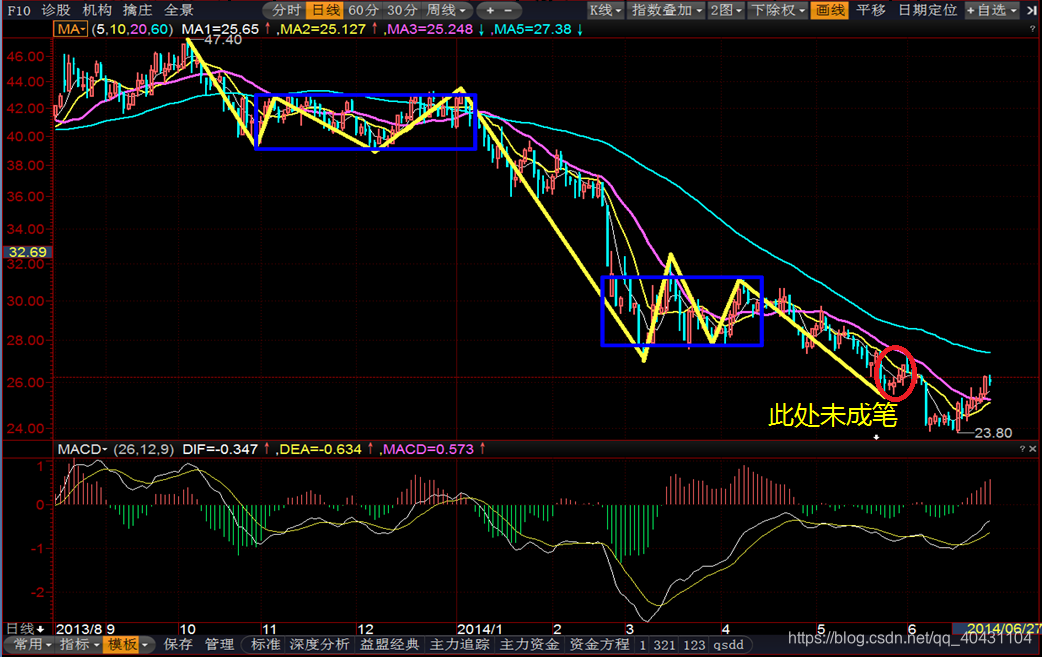1042x657 pixels.
Task: Select template tab labeled 123
Action: click(x=694, y=645)
